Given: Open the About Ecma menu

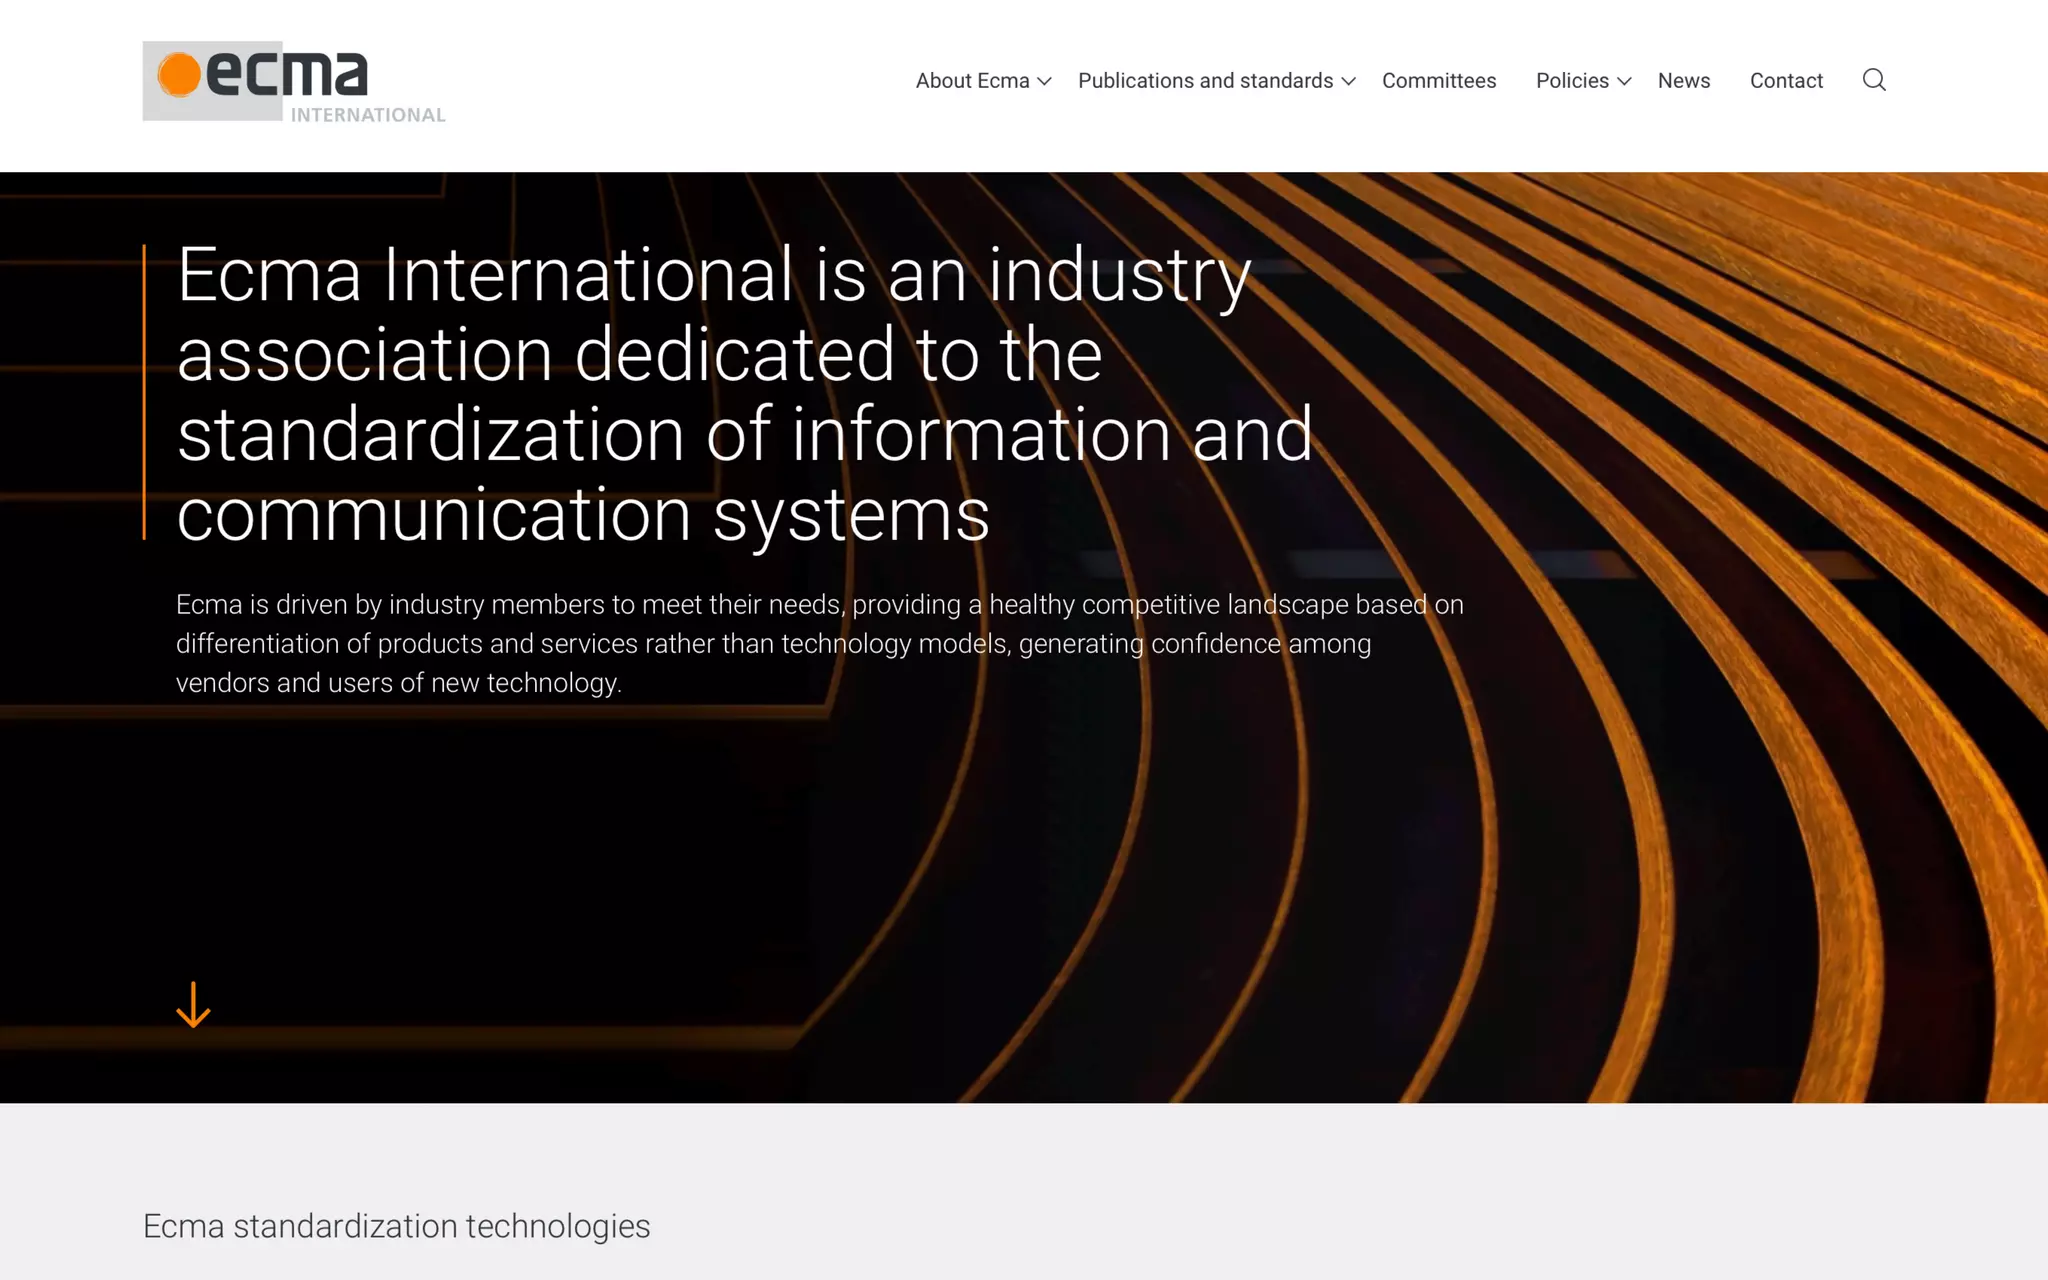Looking at the screenshot, I should 972,80.
